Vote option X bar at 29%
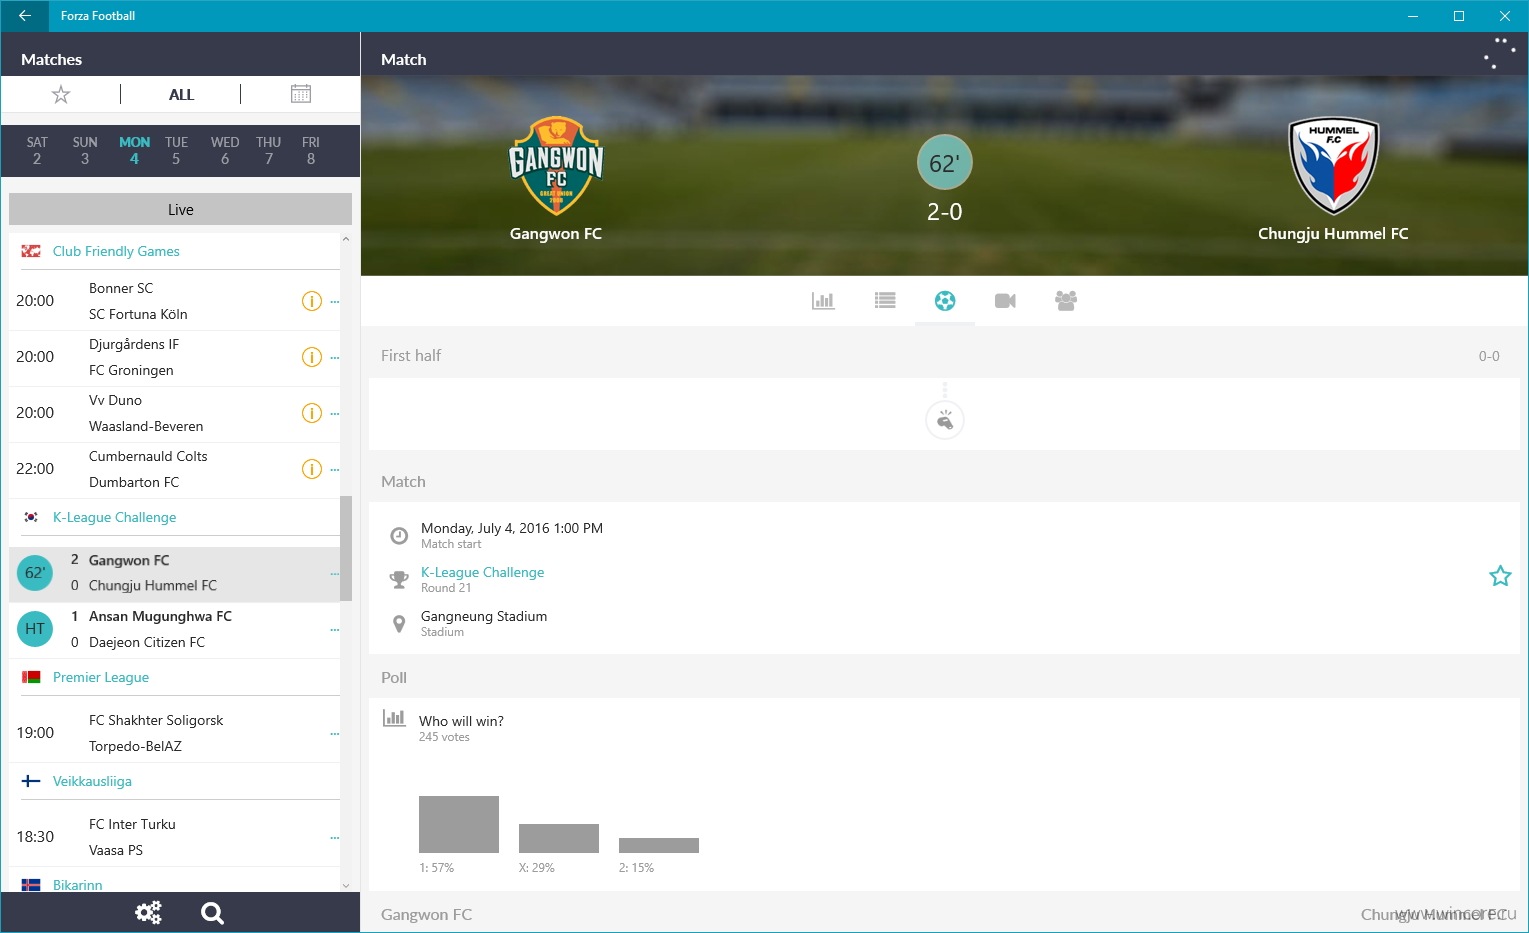The width and height of the screenshot is (1529, 933). [x=559, y=838]
